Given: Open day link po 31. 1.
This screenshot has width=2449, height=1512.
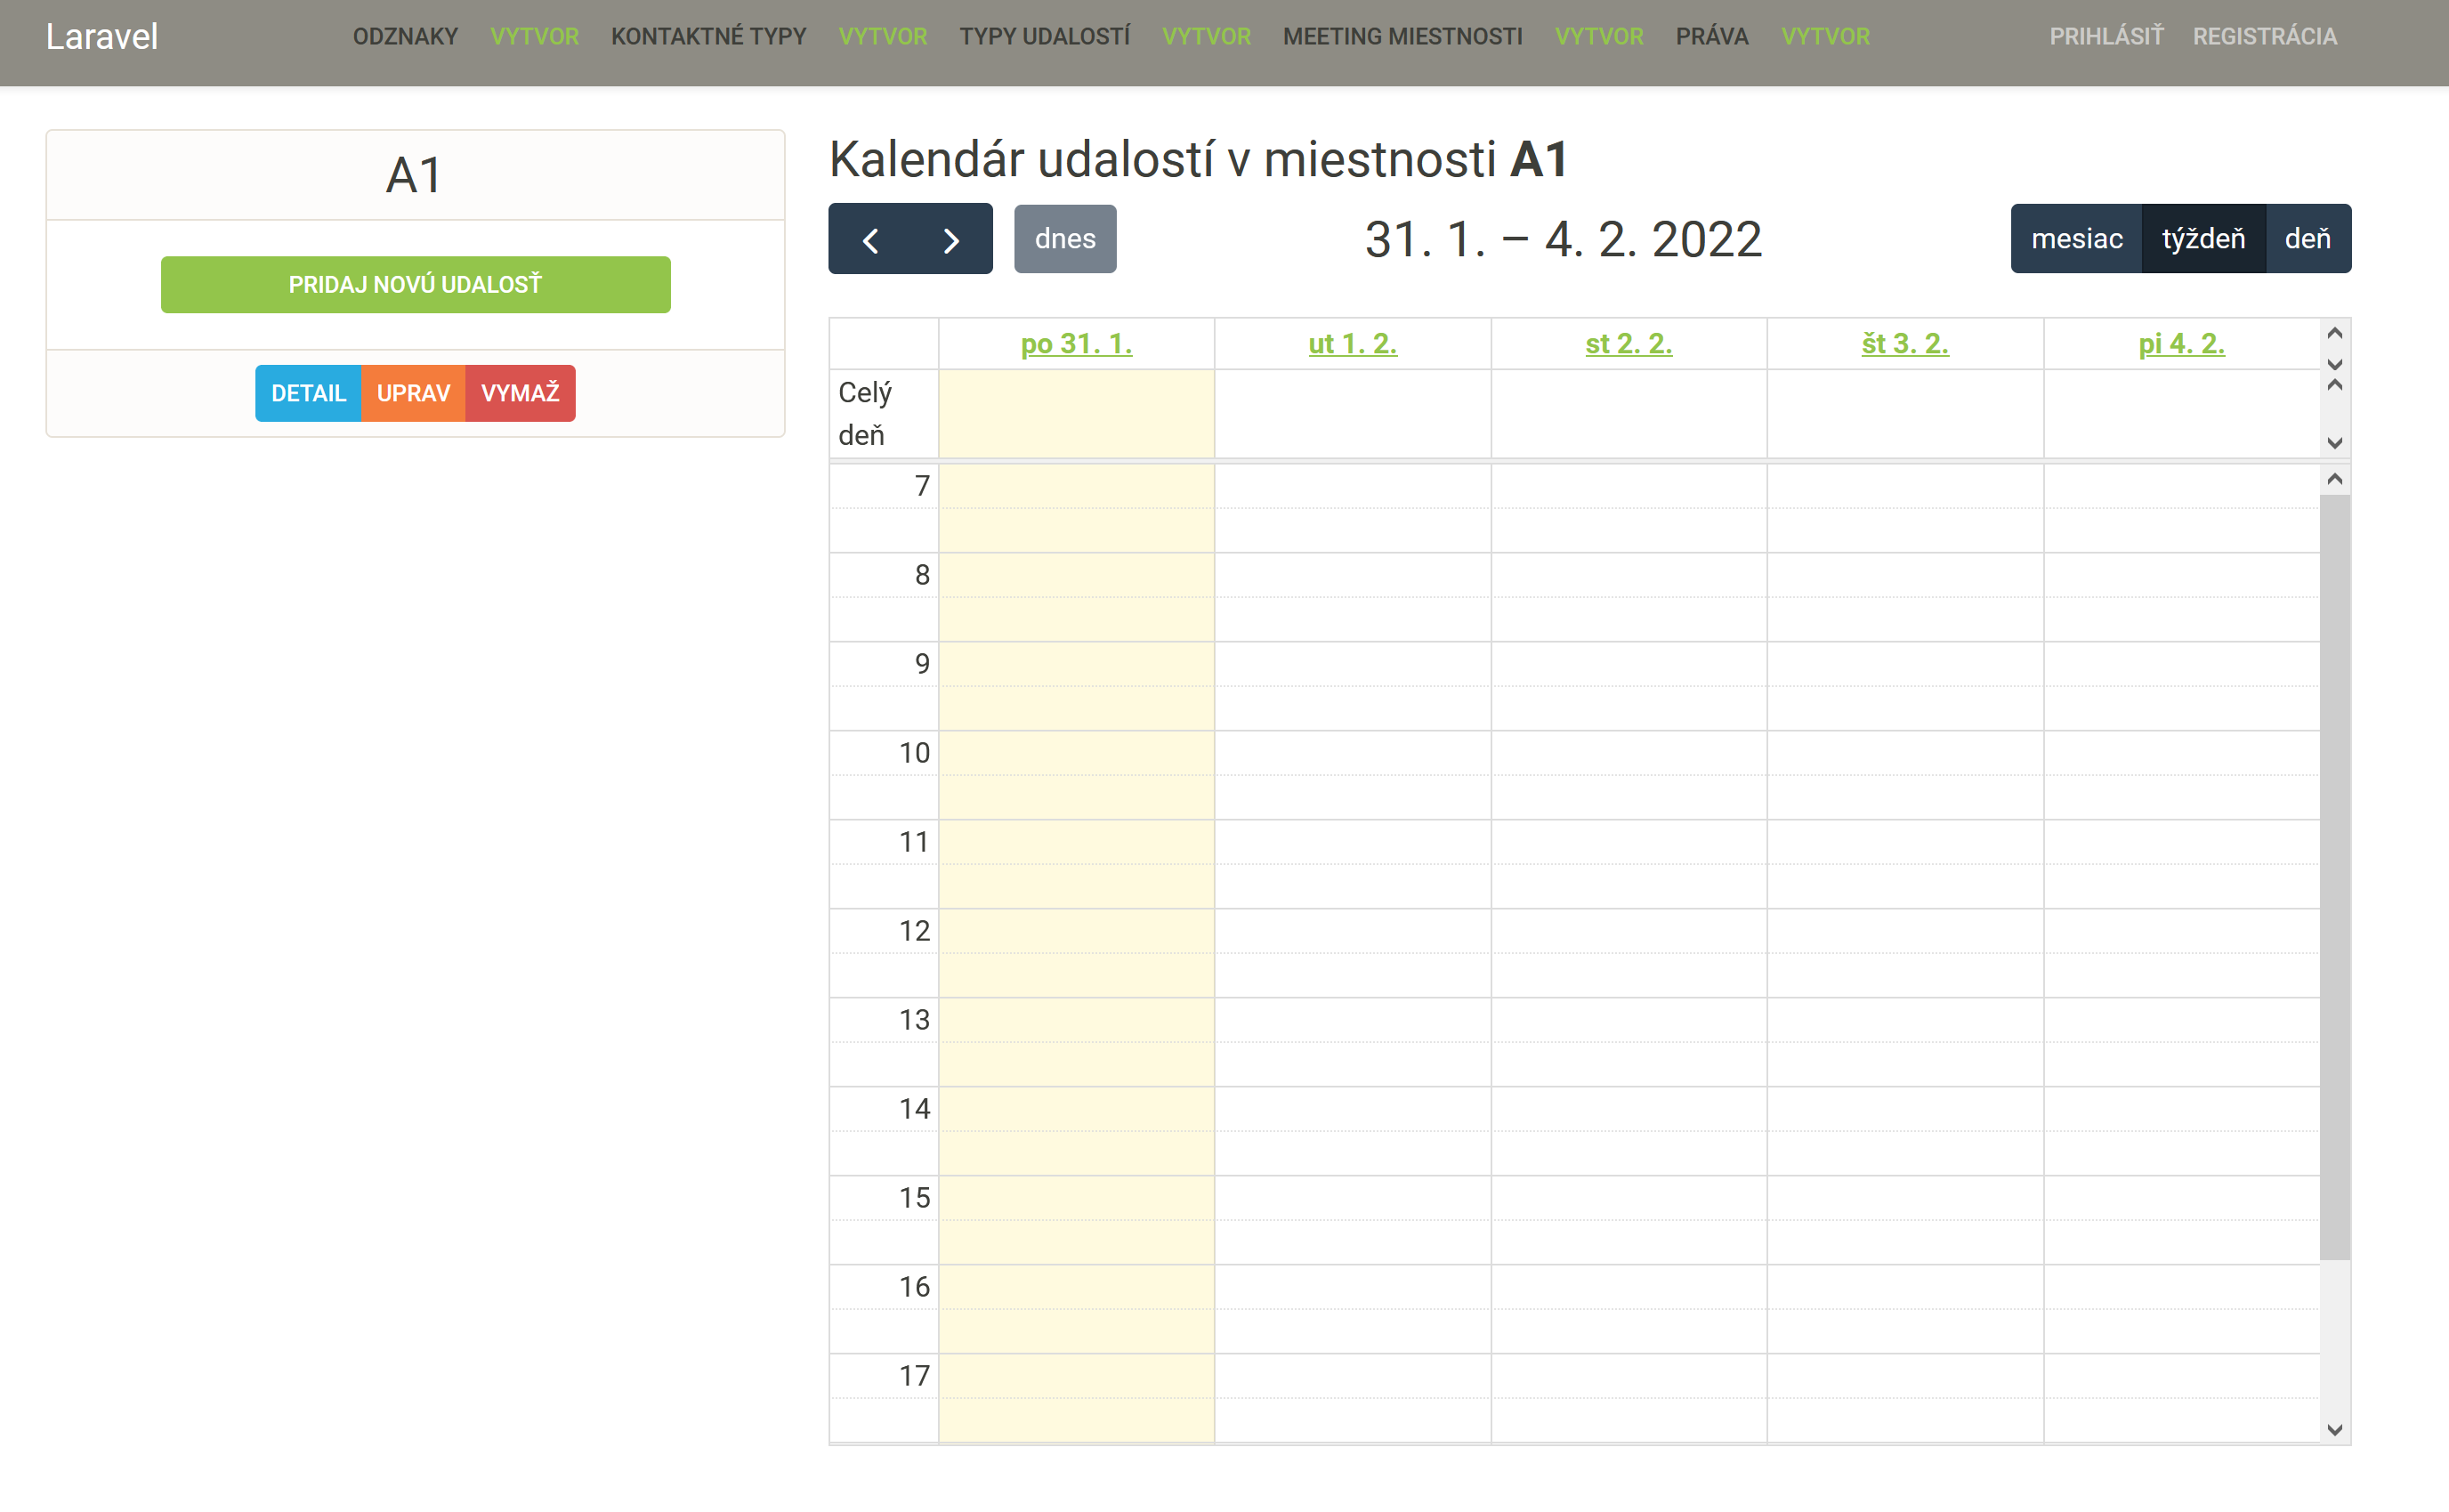Looking at the screenshot, I should click(1076, 344).
